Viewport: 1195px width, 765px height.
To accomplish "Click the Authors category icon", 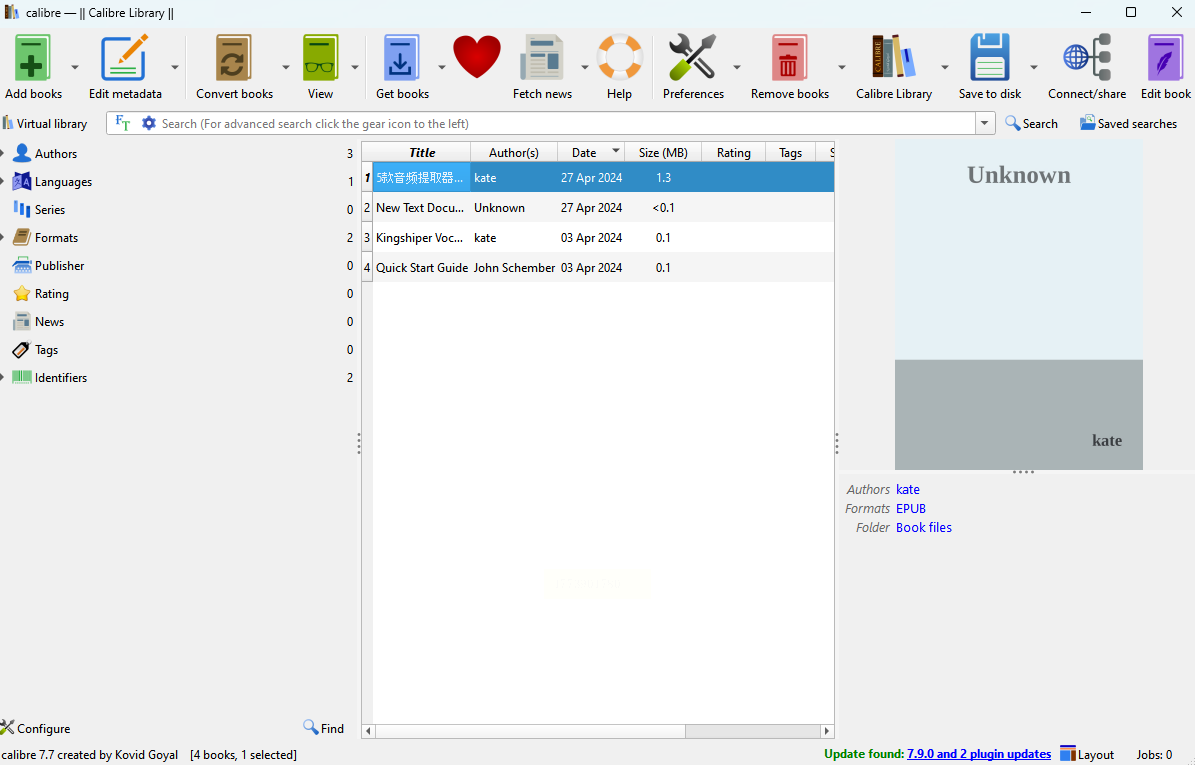I will pos(22,153).
